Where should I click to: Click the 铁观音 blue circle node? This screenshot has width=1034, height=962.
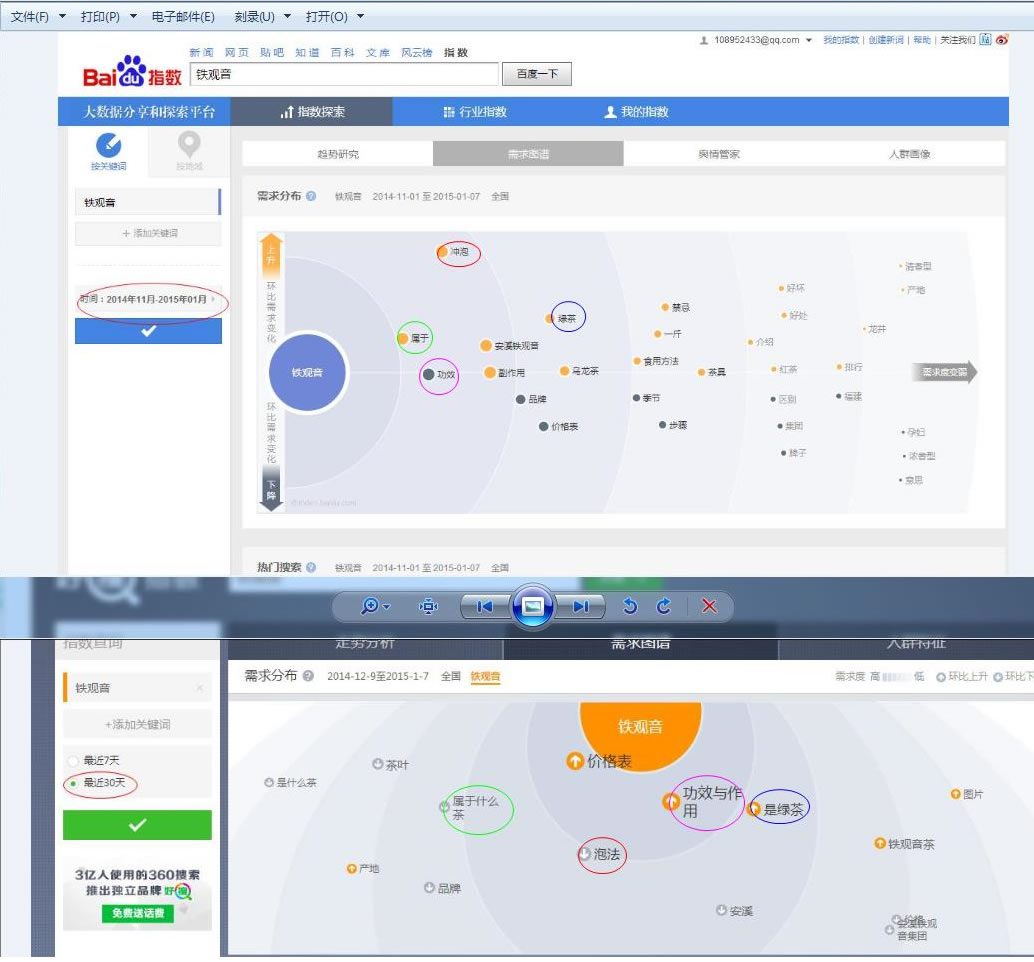click(307, 373)
